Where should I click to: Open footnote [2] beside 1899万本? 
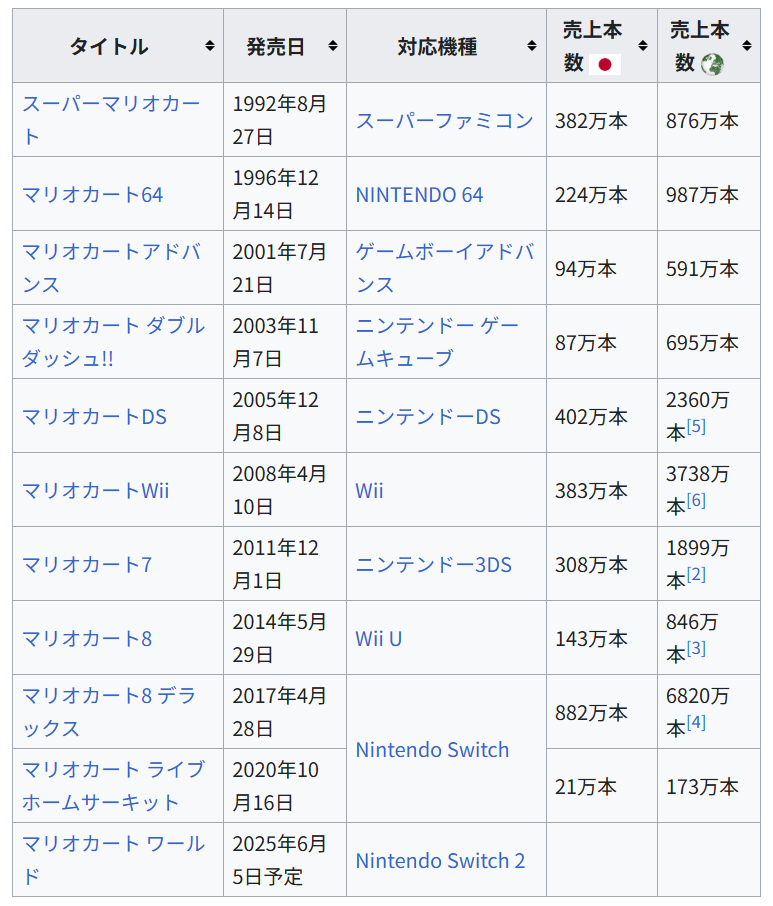pos(696,574)
